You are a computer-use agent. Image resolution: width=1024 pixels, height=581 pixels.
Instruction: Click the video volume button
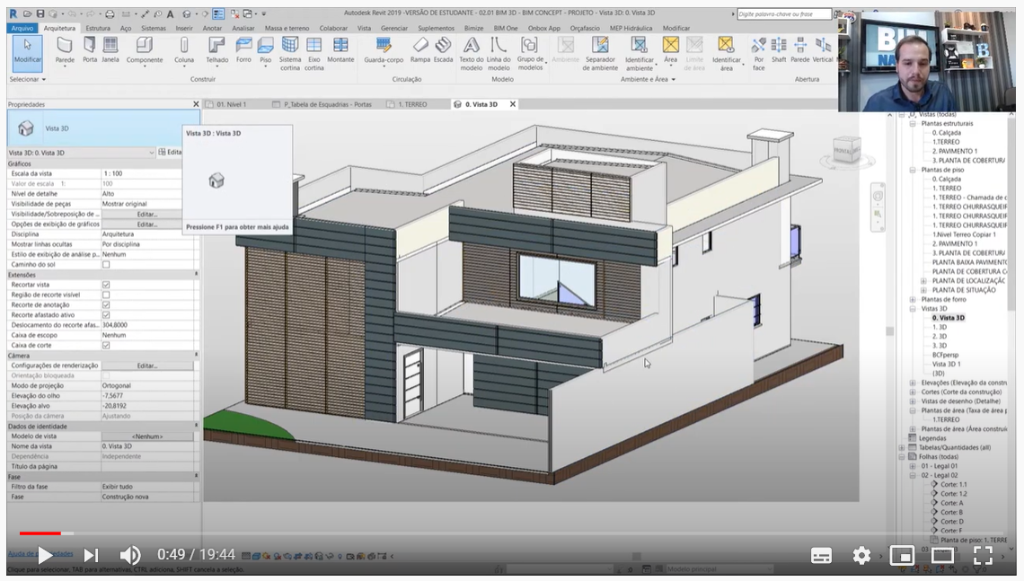[x=130, y=556]
